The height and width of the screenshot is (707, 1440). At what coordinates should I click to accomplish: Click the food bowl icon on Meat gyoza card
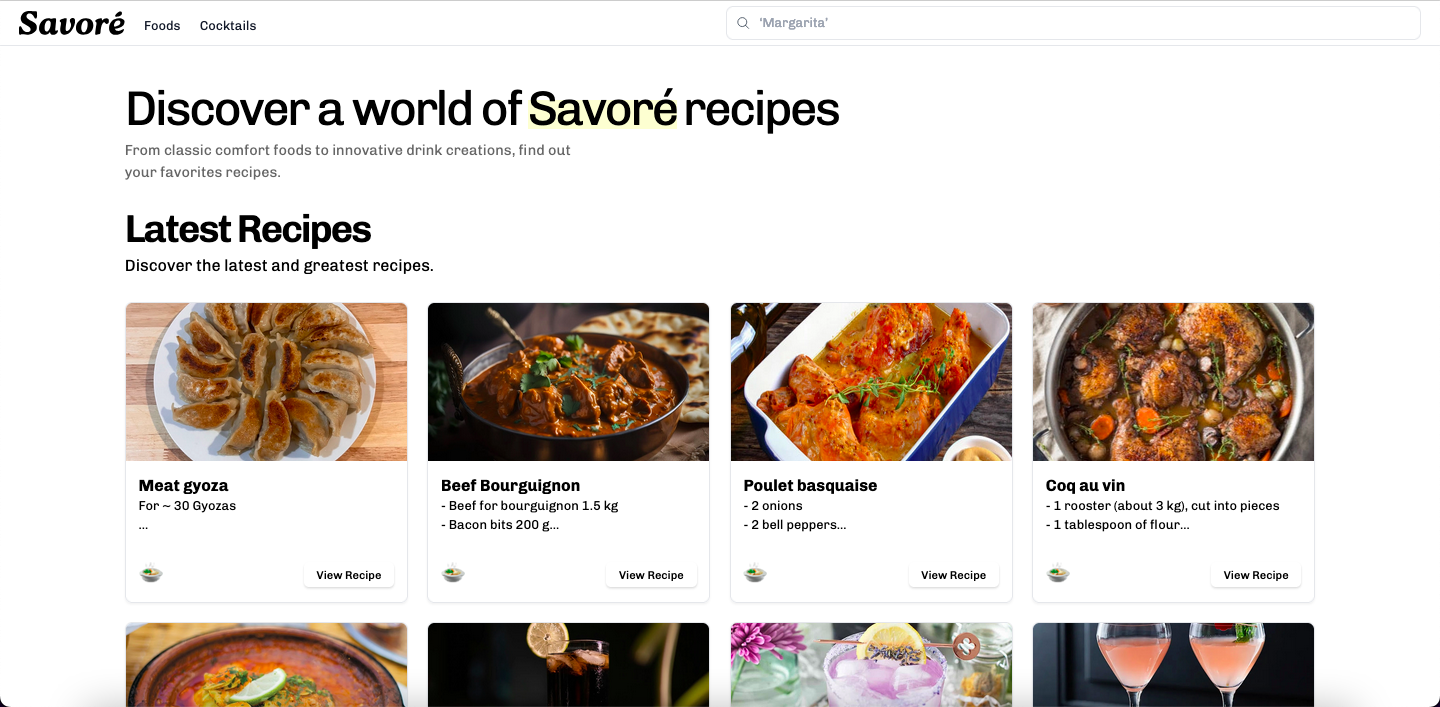[151, 574]
